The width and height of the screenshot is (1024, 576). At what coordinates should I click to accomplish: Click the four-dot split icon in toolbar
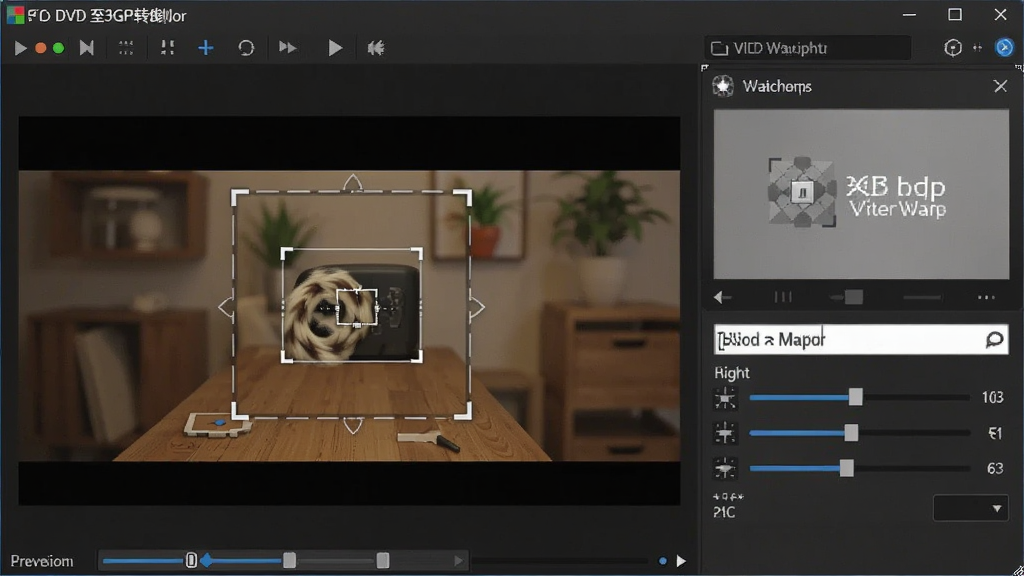click(x=167, y=48)
